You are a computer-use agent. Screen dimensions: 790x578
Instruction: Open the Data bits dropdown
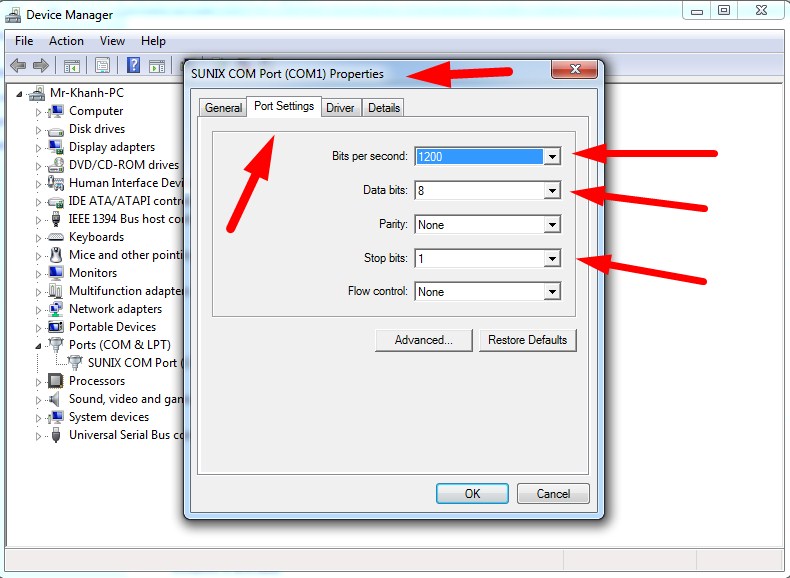click(552, 190)
